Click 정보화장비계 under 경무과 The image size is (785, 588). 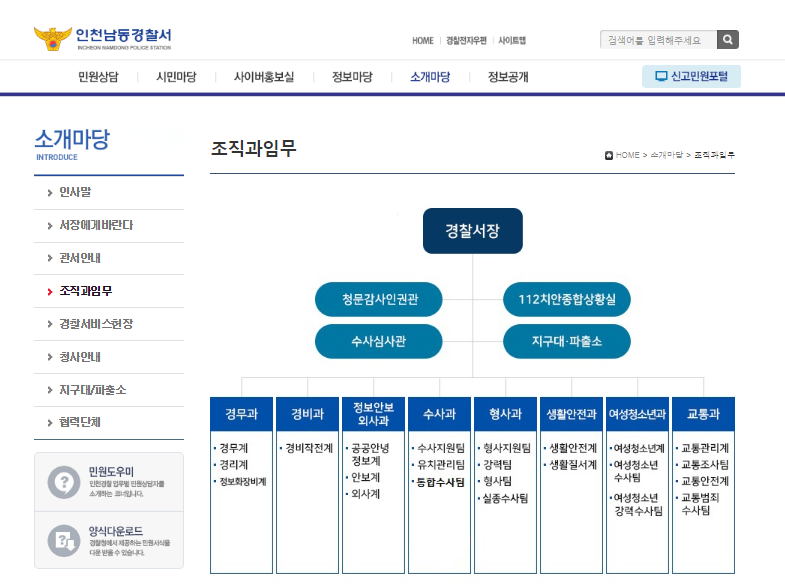coord(243,481)
